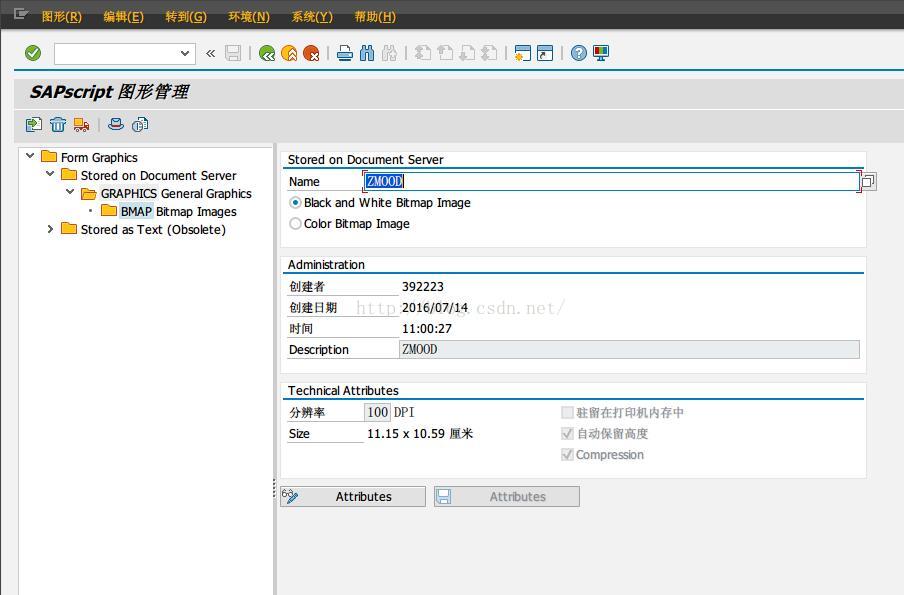Open the 图形(R) menu

coord(62,17)
